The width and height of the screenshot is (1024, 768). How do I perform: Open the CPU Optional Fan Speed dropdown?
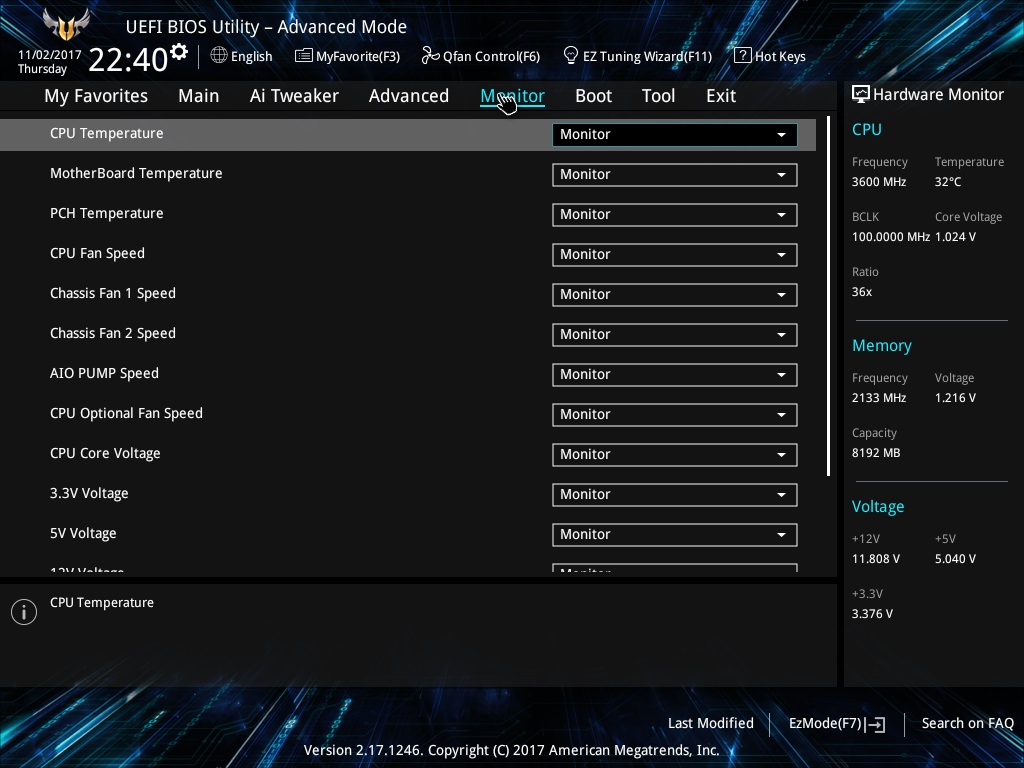click(x=675, y=415)
